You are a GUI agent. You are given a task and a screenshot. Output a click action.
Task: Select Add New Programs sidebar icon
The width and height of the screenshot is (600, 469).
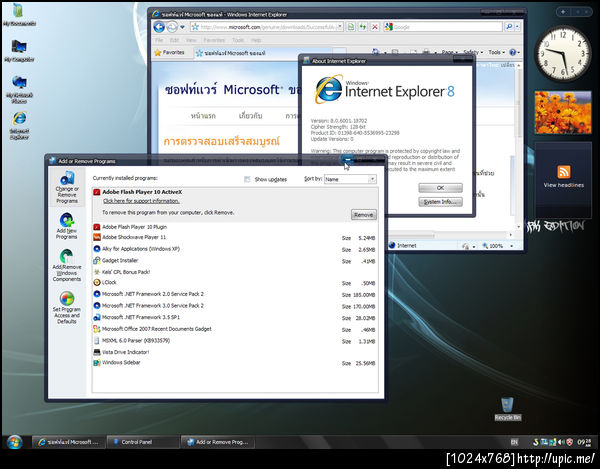pos(67,226)
